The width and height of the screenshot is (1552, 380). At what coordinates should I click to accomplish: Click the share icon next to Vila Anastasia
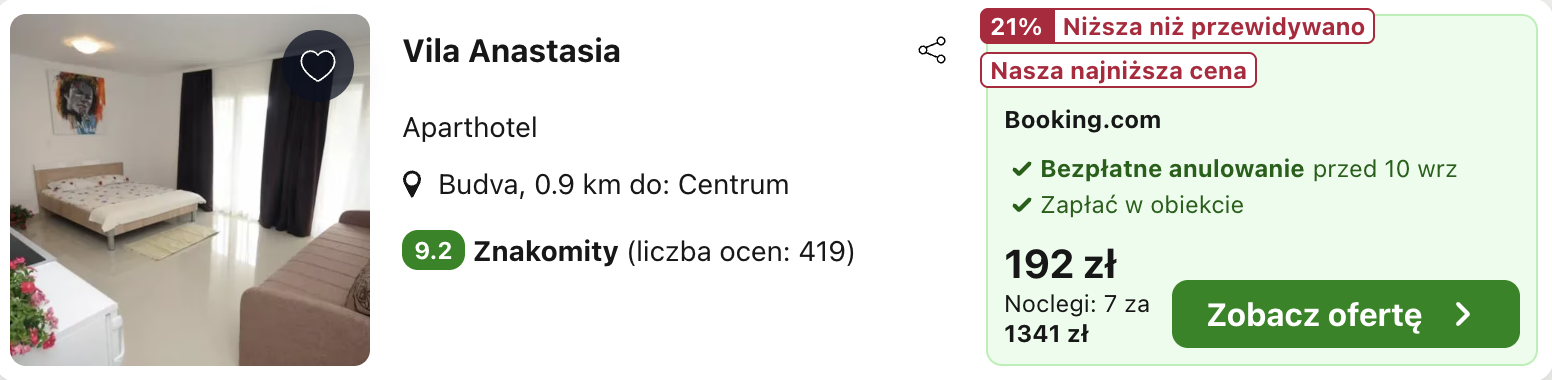(932, 51)
